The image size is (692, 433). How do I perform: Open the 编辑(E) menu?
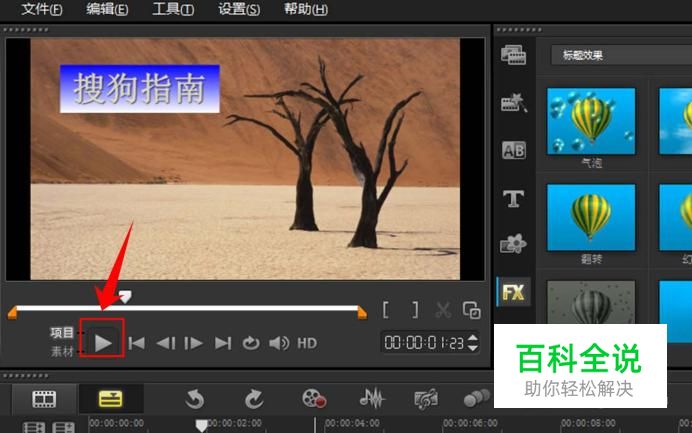[x=107, y=9]
